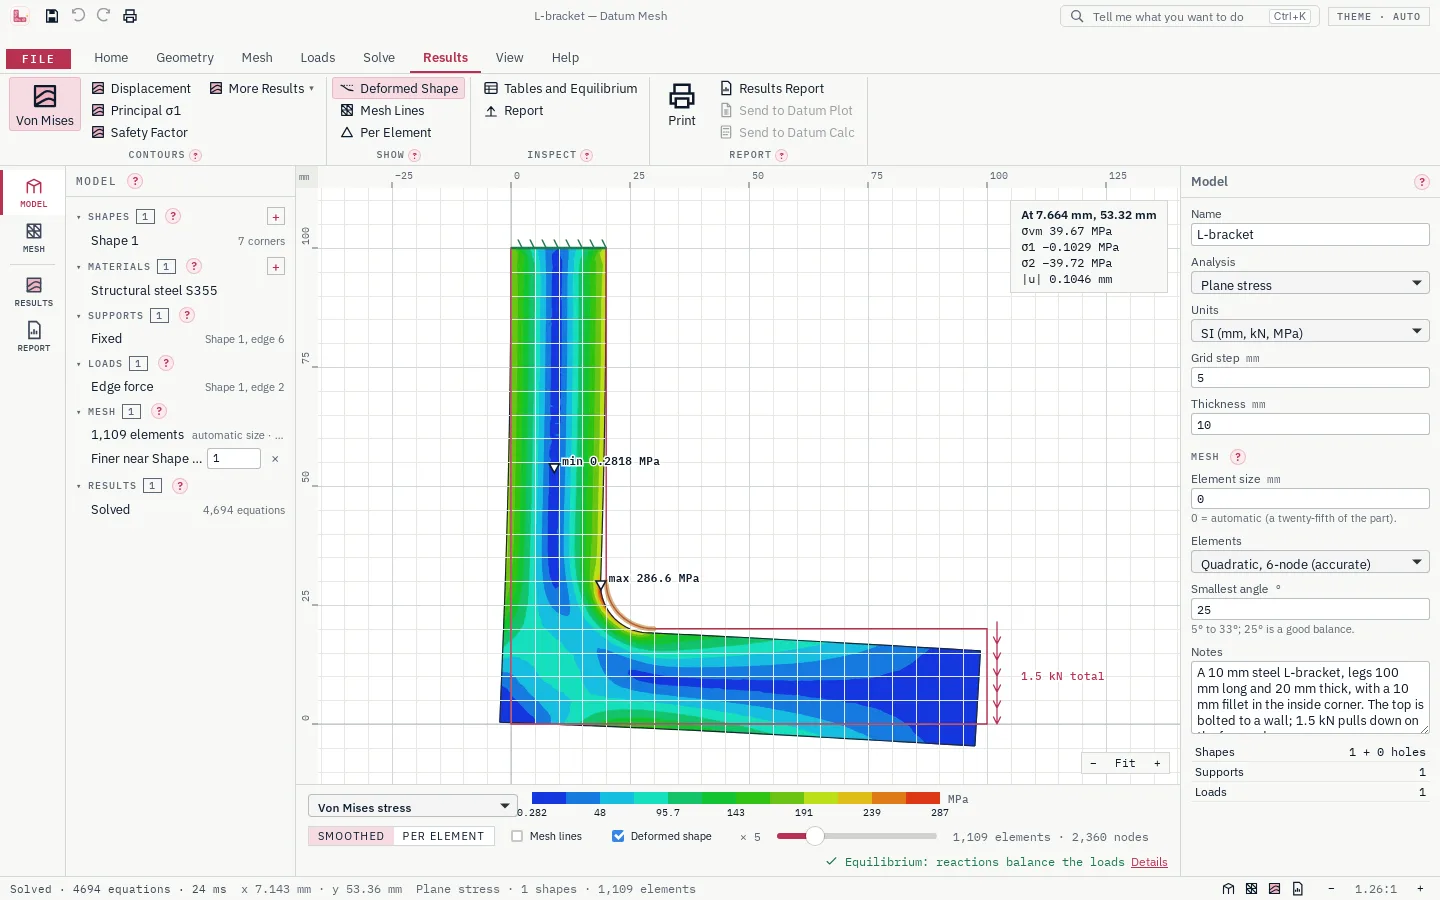Viewport: 1440px width, 900px height.
Task: Switch to the View ribbon tab
Action: [x=509, y=58]
